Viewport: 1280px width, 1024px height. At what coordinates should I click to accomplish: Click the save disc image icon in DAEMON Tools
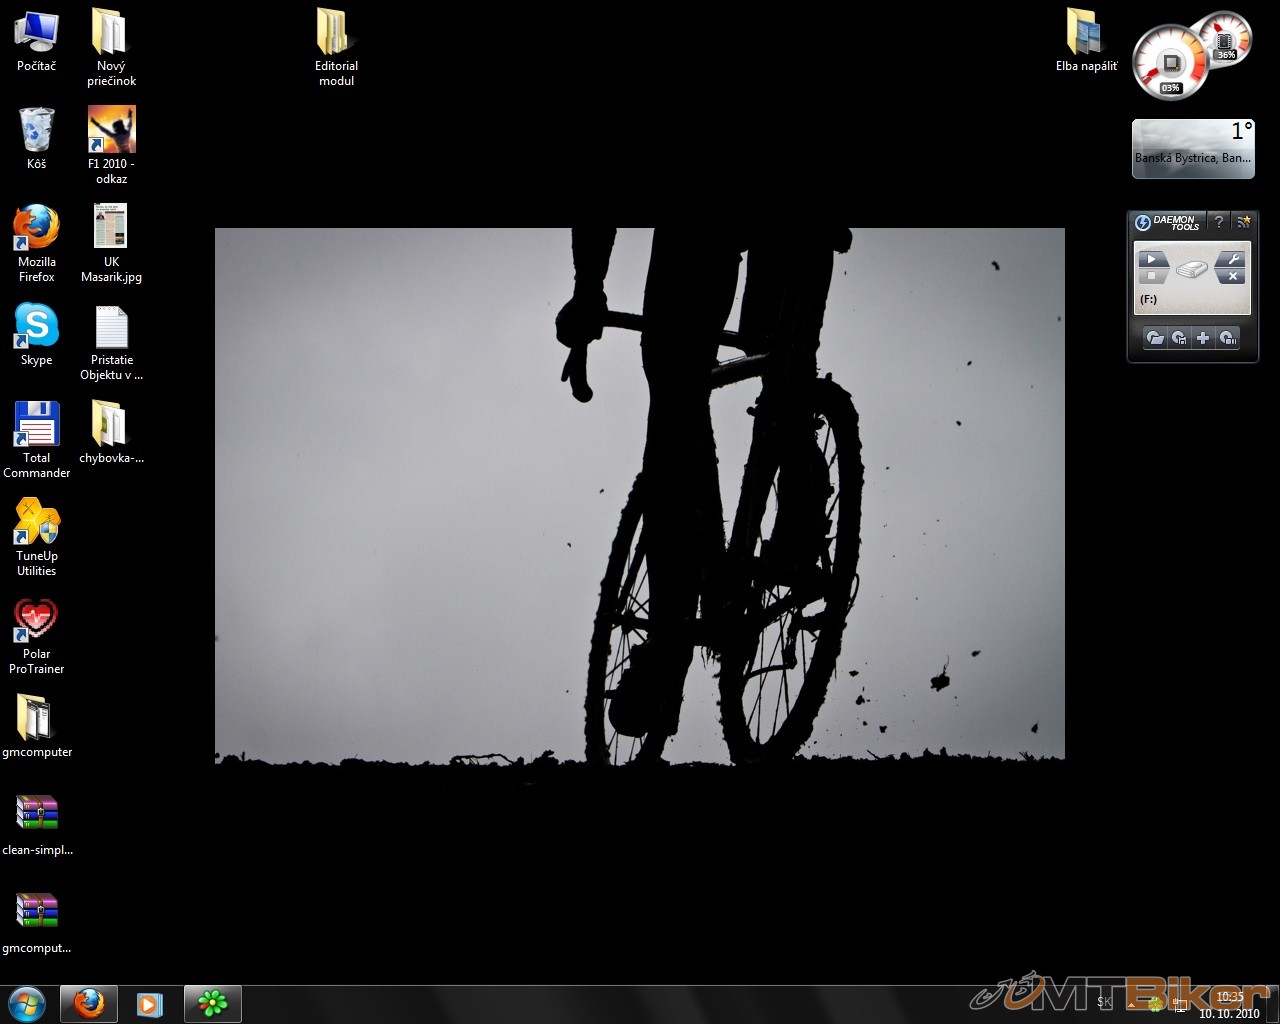[1179, 338]
